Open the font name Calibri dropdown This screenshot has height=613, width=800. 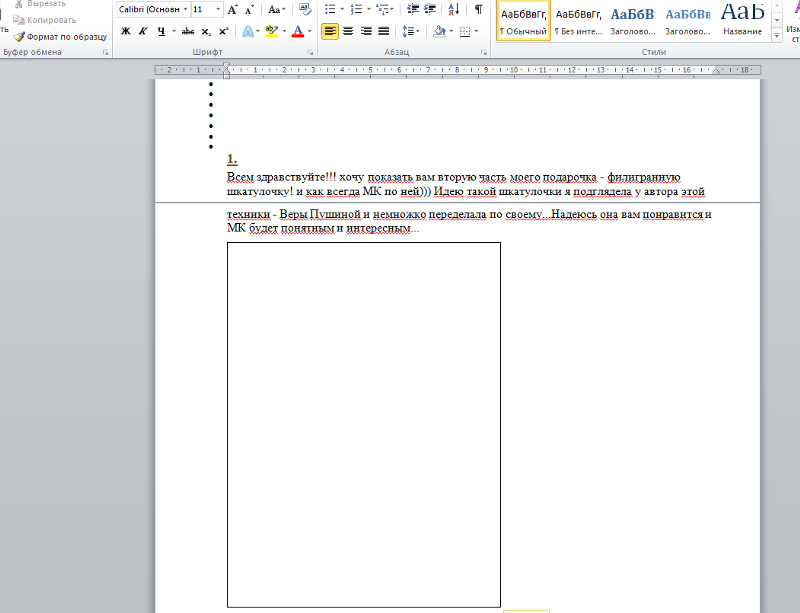pos(185,9)
